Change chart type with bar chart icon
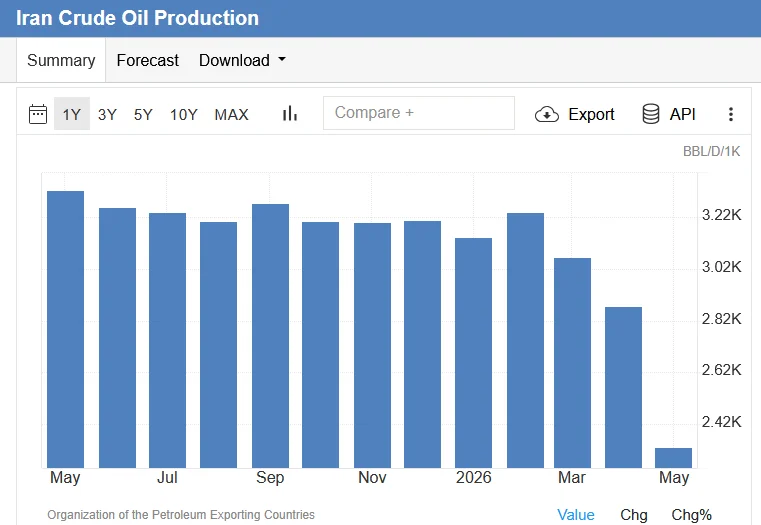Screen dimensions: 761x525 click(x=289, y=114)
